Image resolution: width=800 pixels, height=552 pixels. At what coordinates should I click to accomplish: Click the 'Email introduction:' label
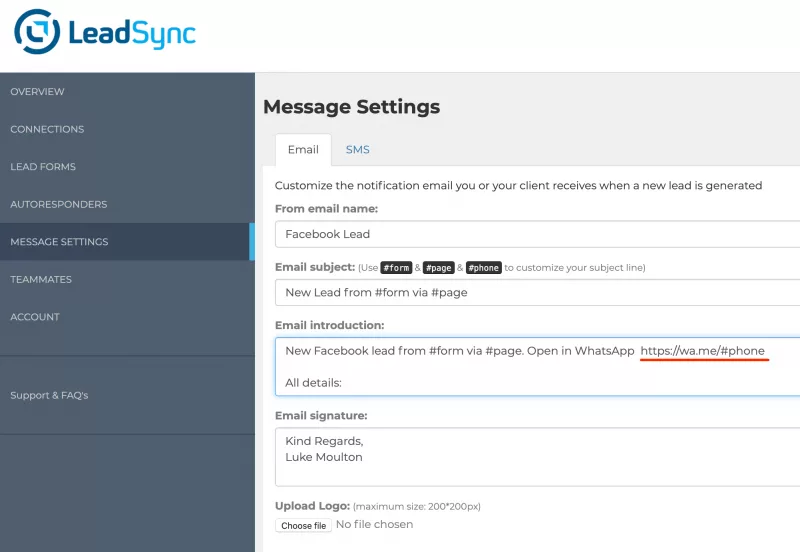point(330,325)
